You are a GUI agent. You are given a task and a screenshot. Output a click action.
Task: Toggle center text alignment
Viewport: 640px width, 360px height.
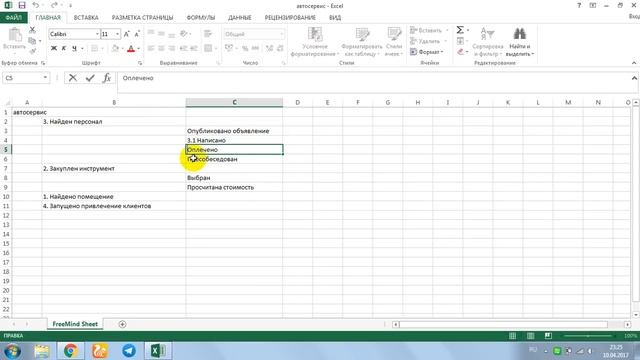pos(162,48)
